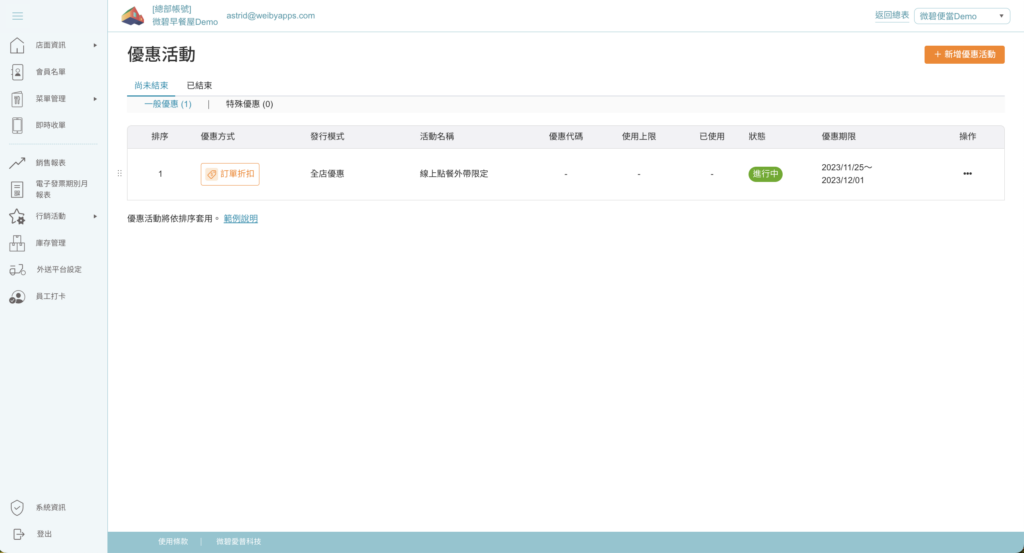Open 員工打卡 employee icon

click(17, 296)
